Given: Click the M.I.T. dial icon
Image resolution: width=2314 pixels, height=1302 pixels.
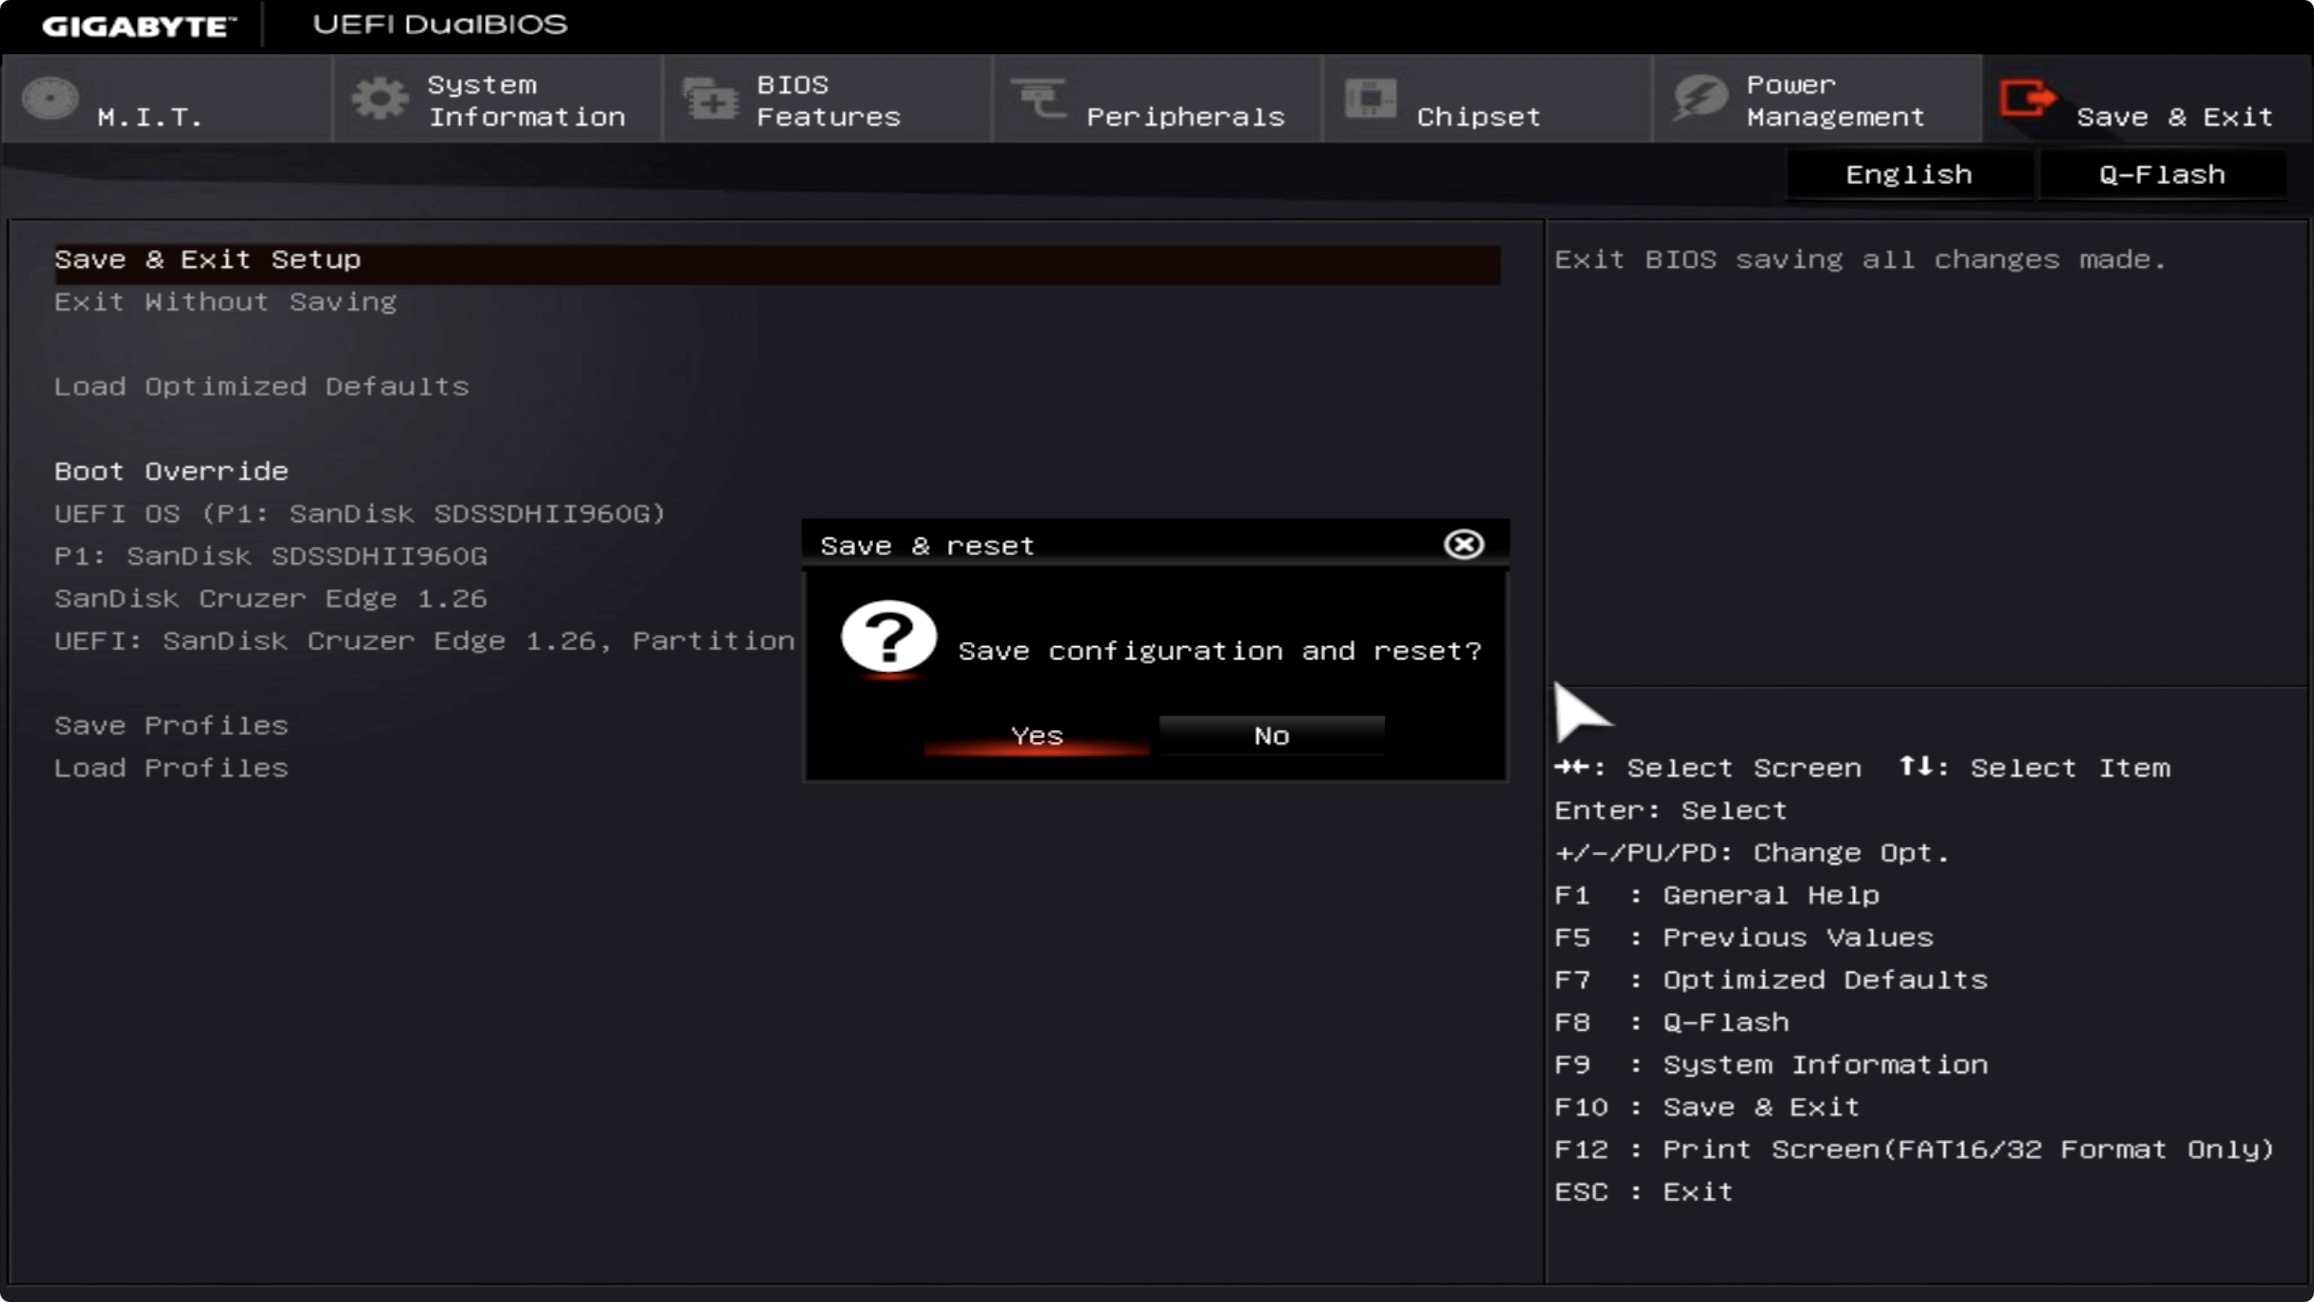Looking at the screenshot, I should (x=50, y=99).
